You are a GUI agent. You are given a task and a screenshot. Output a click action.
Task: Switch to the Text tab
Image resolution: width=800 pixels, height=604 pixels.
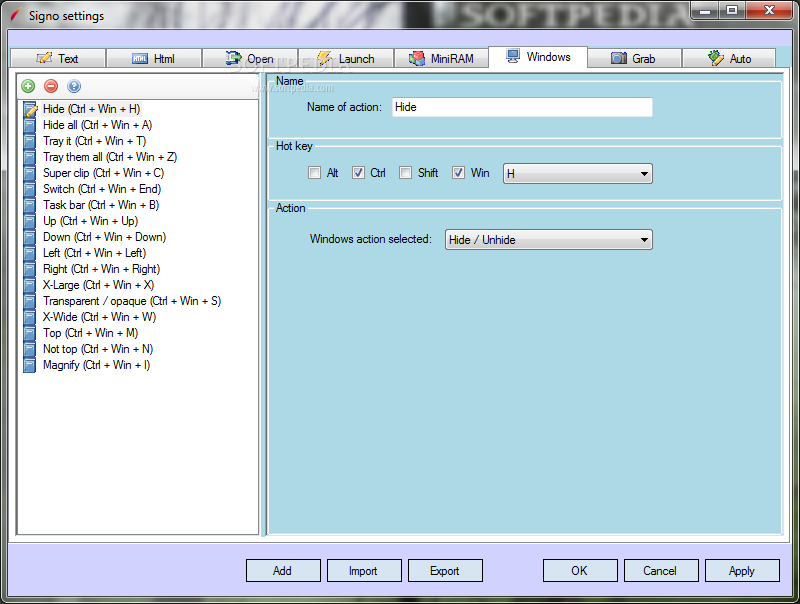tap(58, 59)
